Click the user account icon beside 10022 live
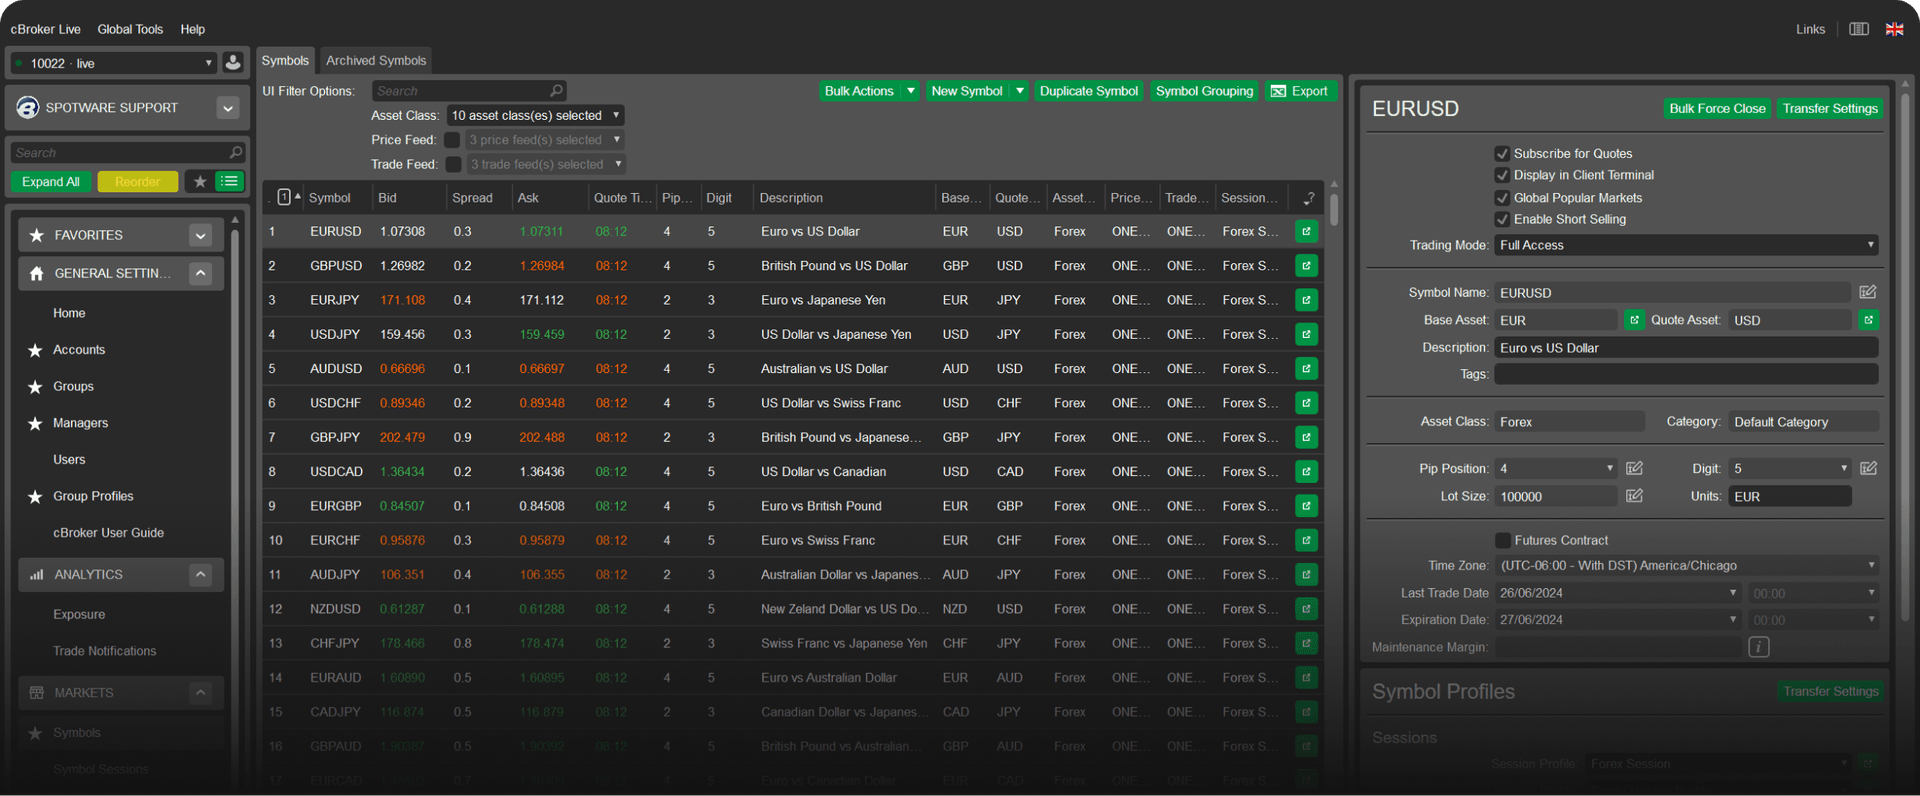Screen dimensions: 1920x796 [x=233, y=63]
